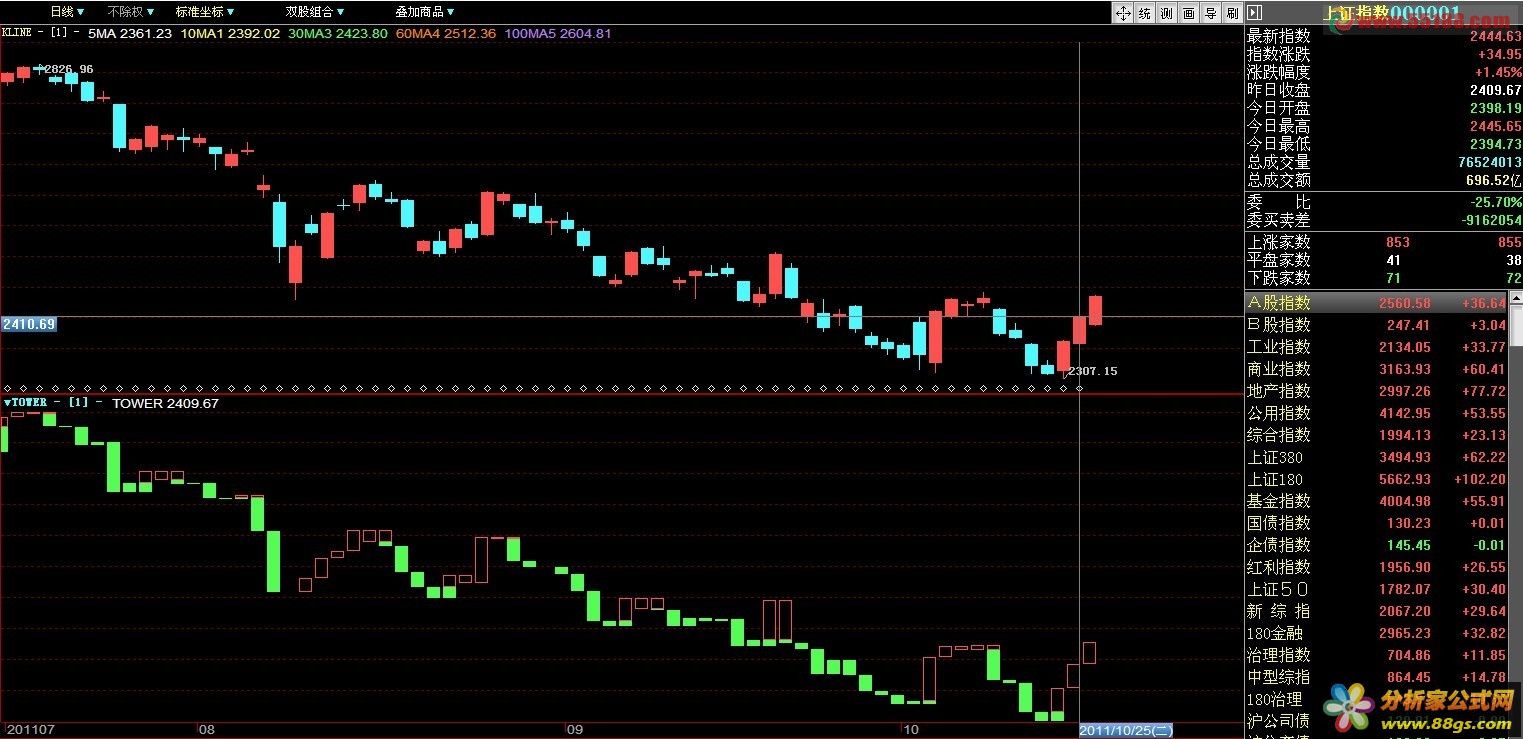The image size is (1523, 739).
Task: Click the 画 drawing toolbar button
Action: 1189,13
